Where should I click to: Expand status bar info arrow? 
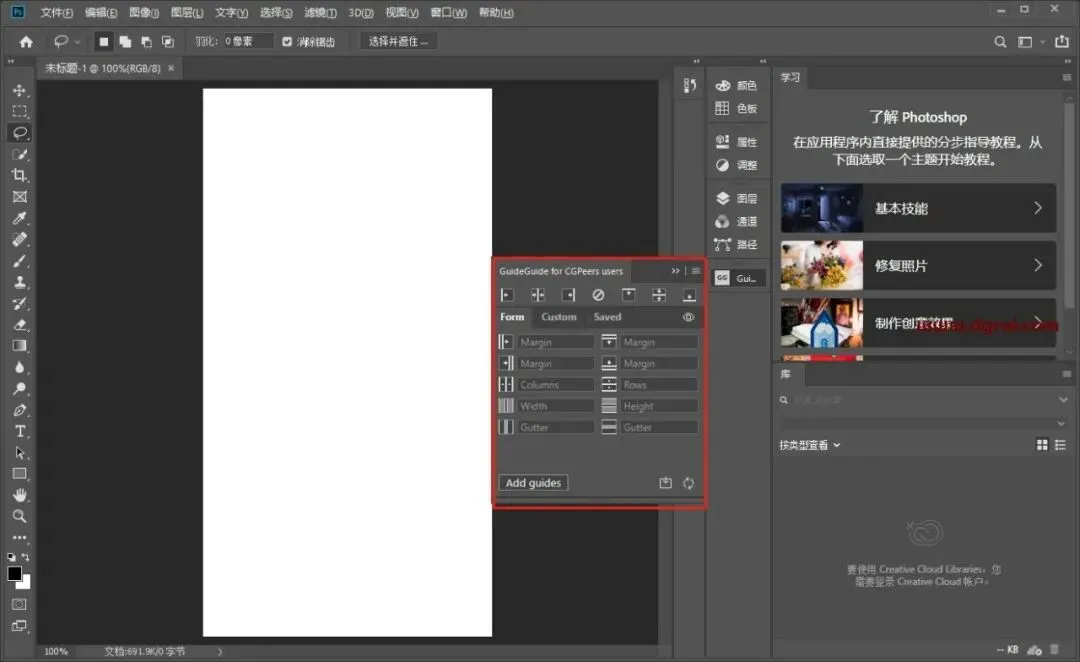220,651
